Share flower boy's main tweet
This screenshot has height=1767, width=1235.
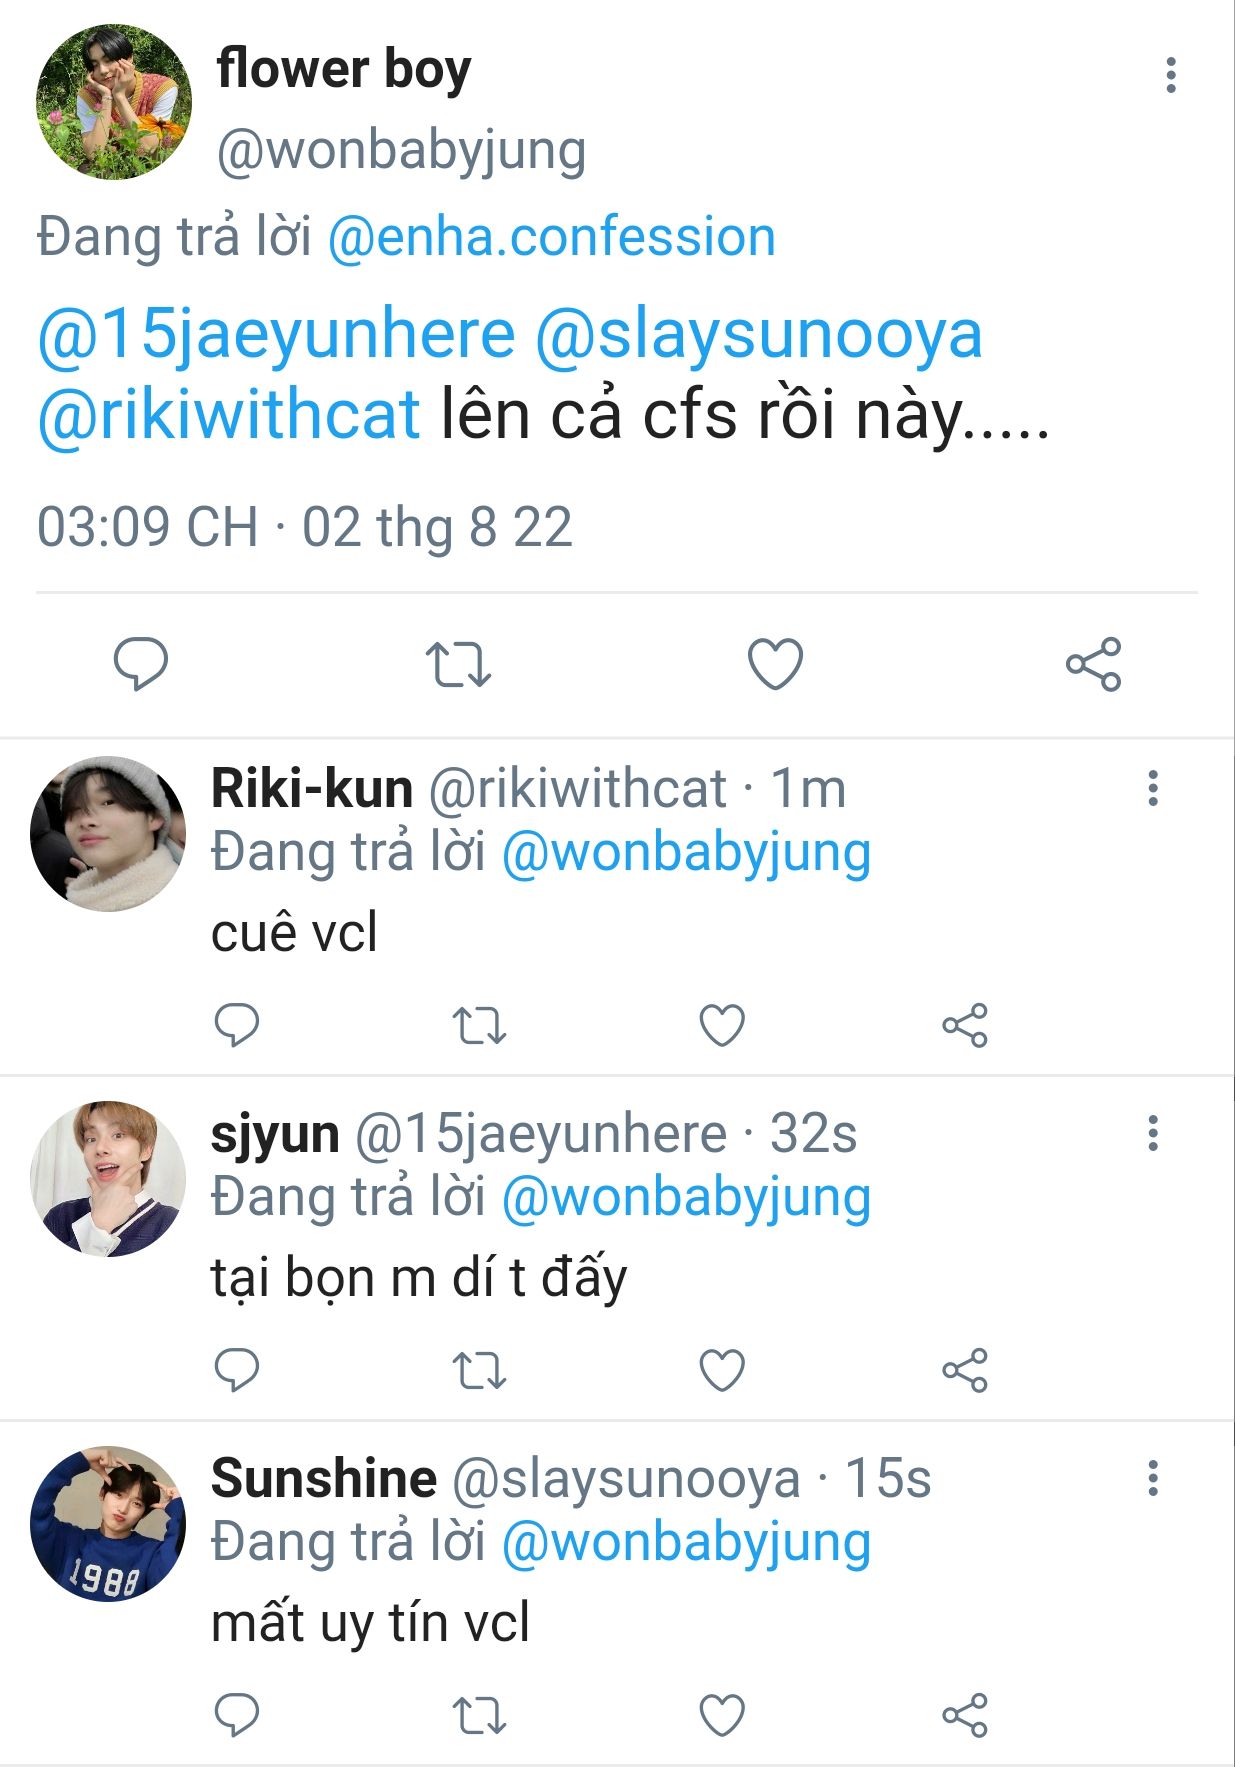(1093, 664)
